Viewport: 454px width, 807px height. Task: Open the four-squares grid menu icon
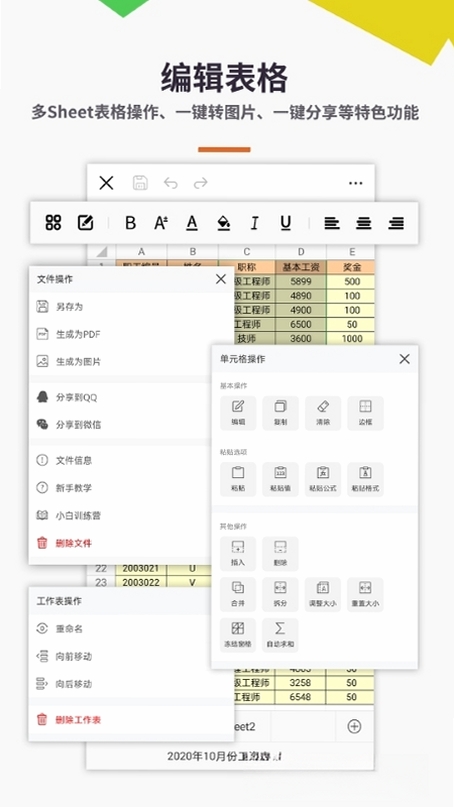pyautogui.click(x=53, y=223)
